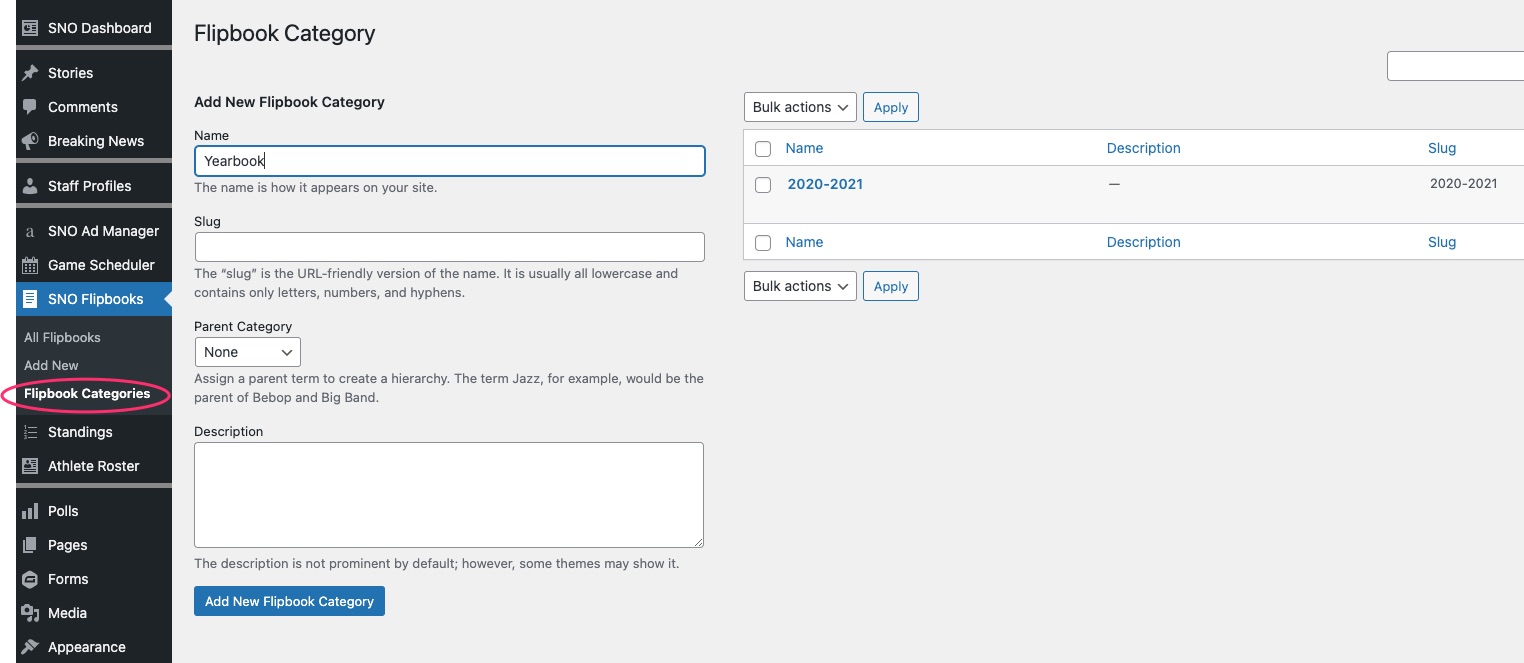Open the Staff Profiles menu
Viewport: 1524px width, 663px height.
pyautogui.click(x=89, y=186)
